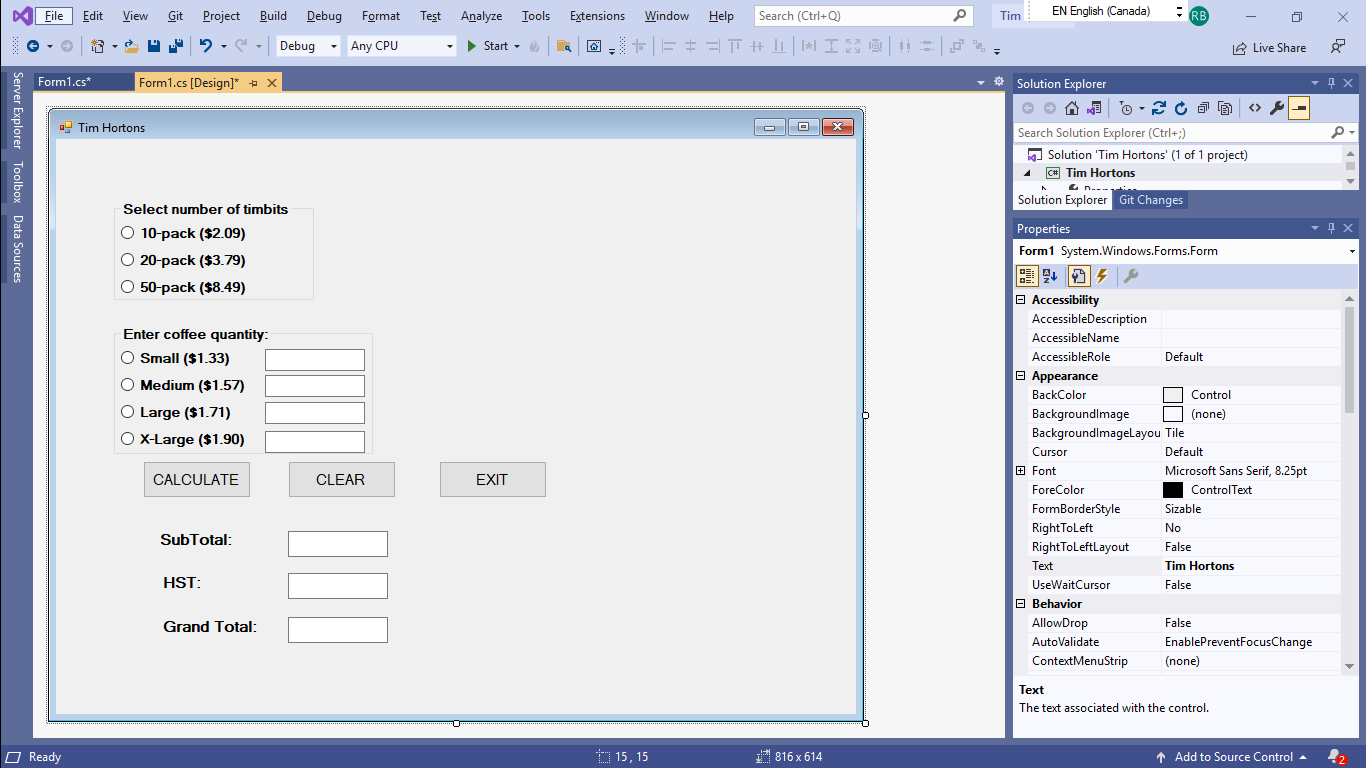This screenshot has height=768, width=1366.
Task: Toggle Categorized view in Properties panel
Action: [1027, 276]
